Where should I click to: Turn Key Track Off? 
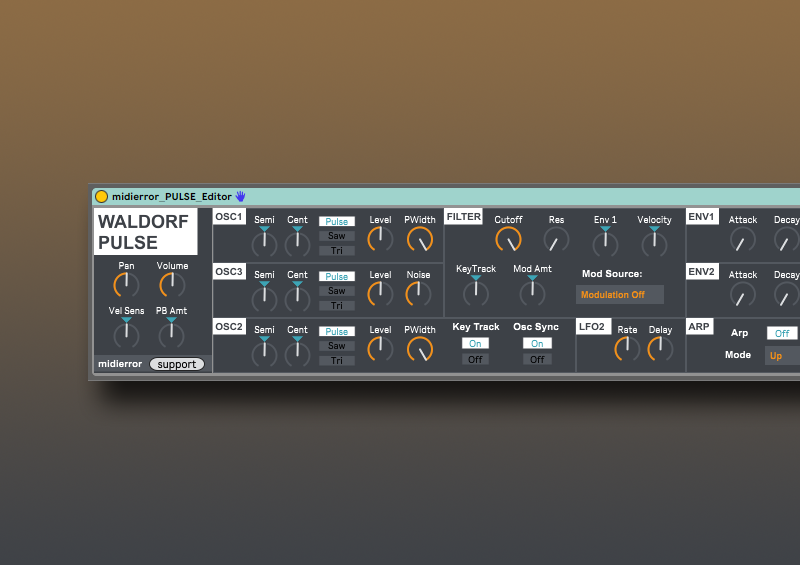click(x=476, y=359)
